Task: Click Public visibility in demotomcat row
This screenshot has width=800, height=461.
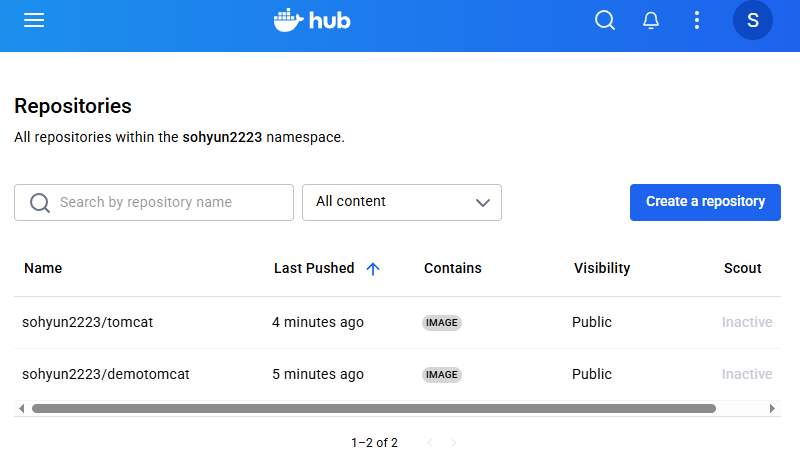Action: (x=592, y=374)
